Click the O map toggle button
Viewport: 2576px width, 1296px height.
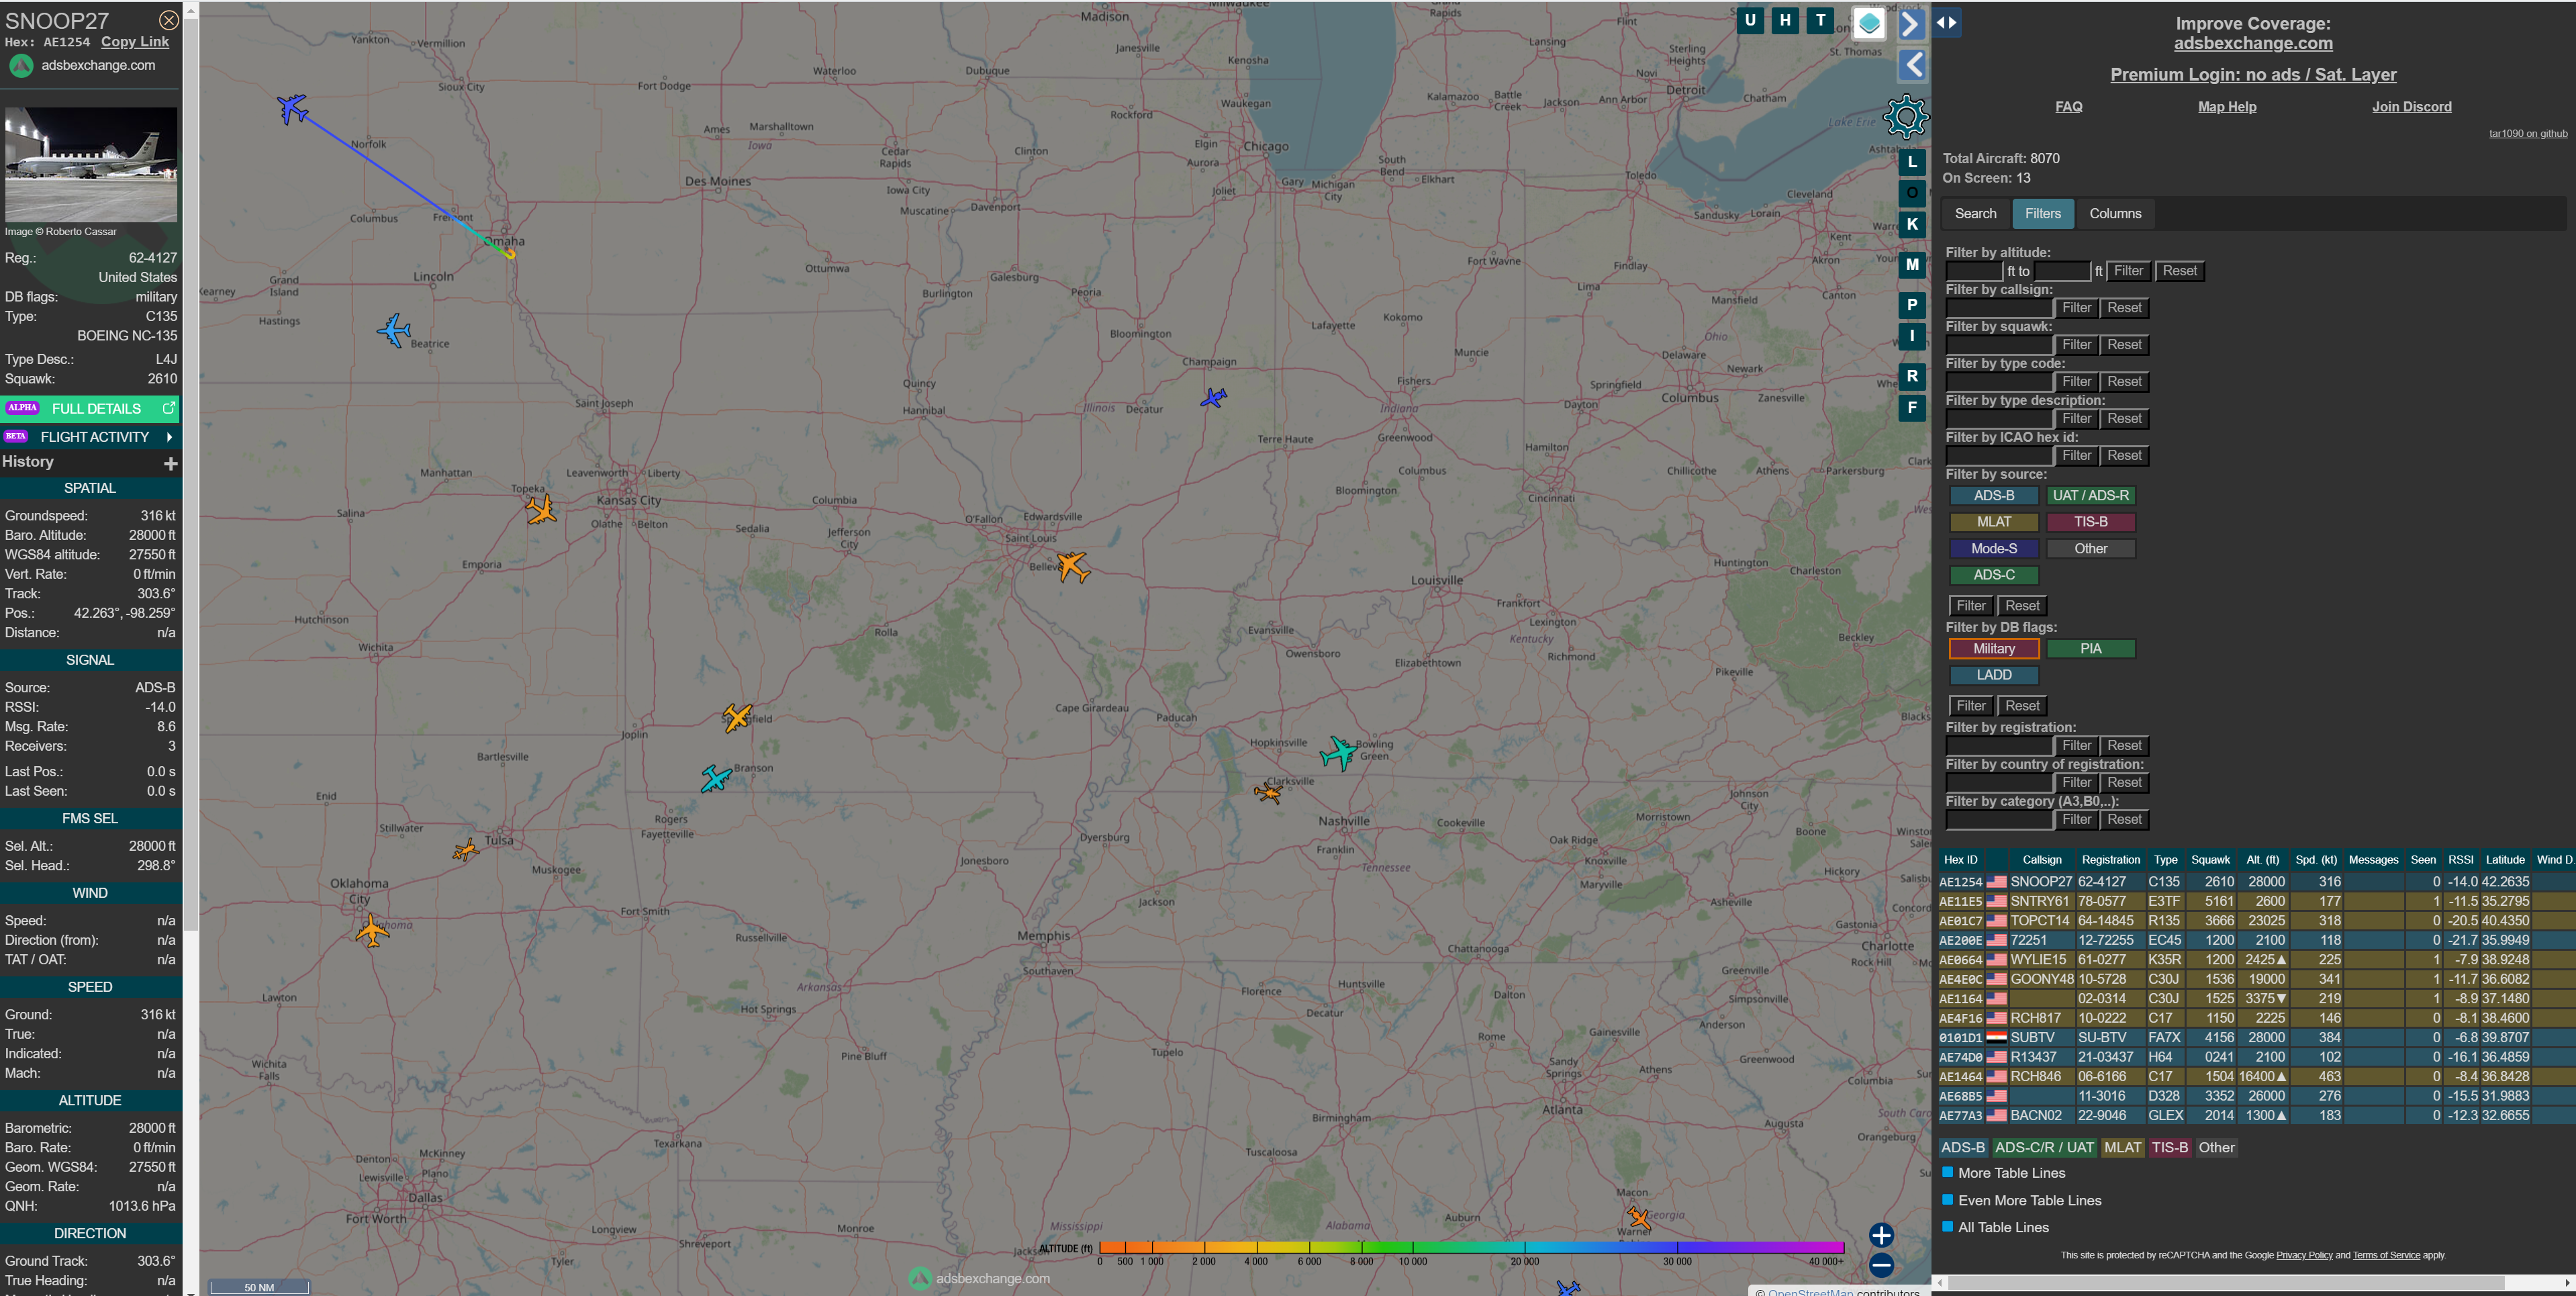coord(1912,193)
